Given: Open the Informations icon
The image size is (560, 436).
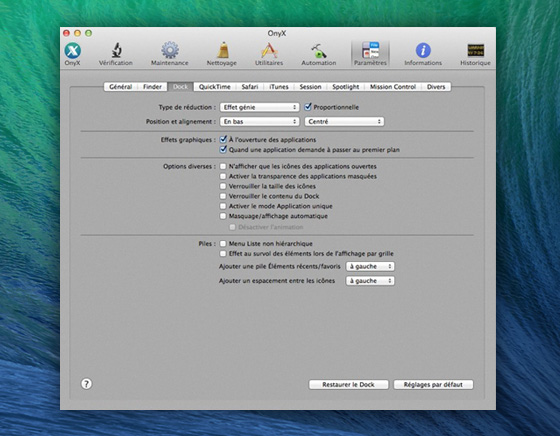Looking at the screenshot, I should pos(423,54).
